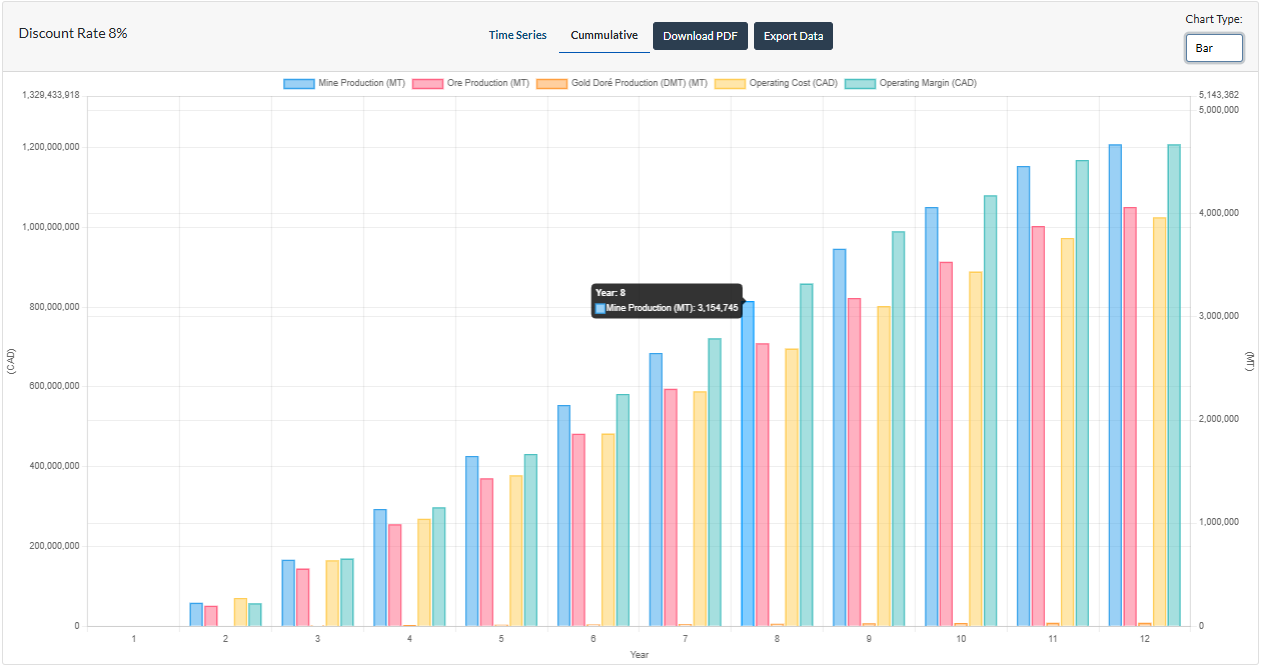The height and width of the screenshot is (668, 1262).
Task: Click Year 11 Ore Production bar
Action: 1038,427
